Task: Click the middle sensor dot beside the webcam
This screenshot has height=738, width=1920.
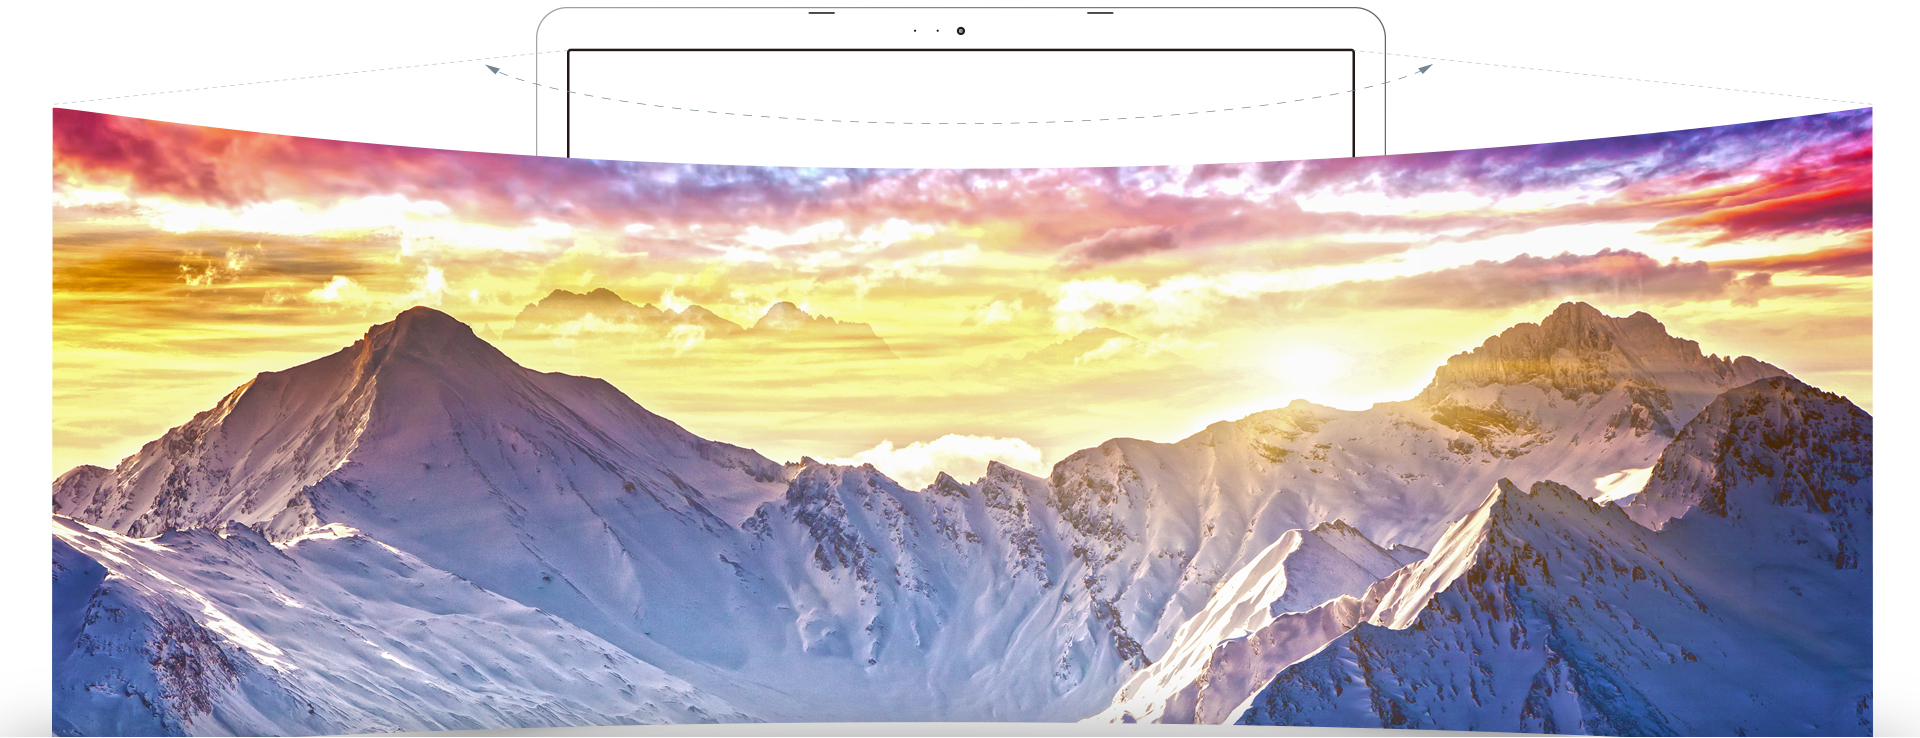Action: [938, 31]
